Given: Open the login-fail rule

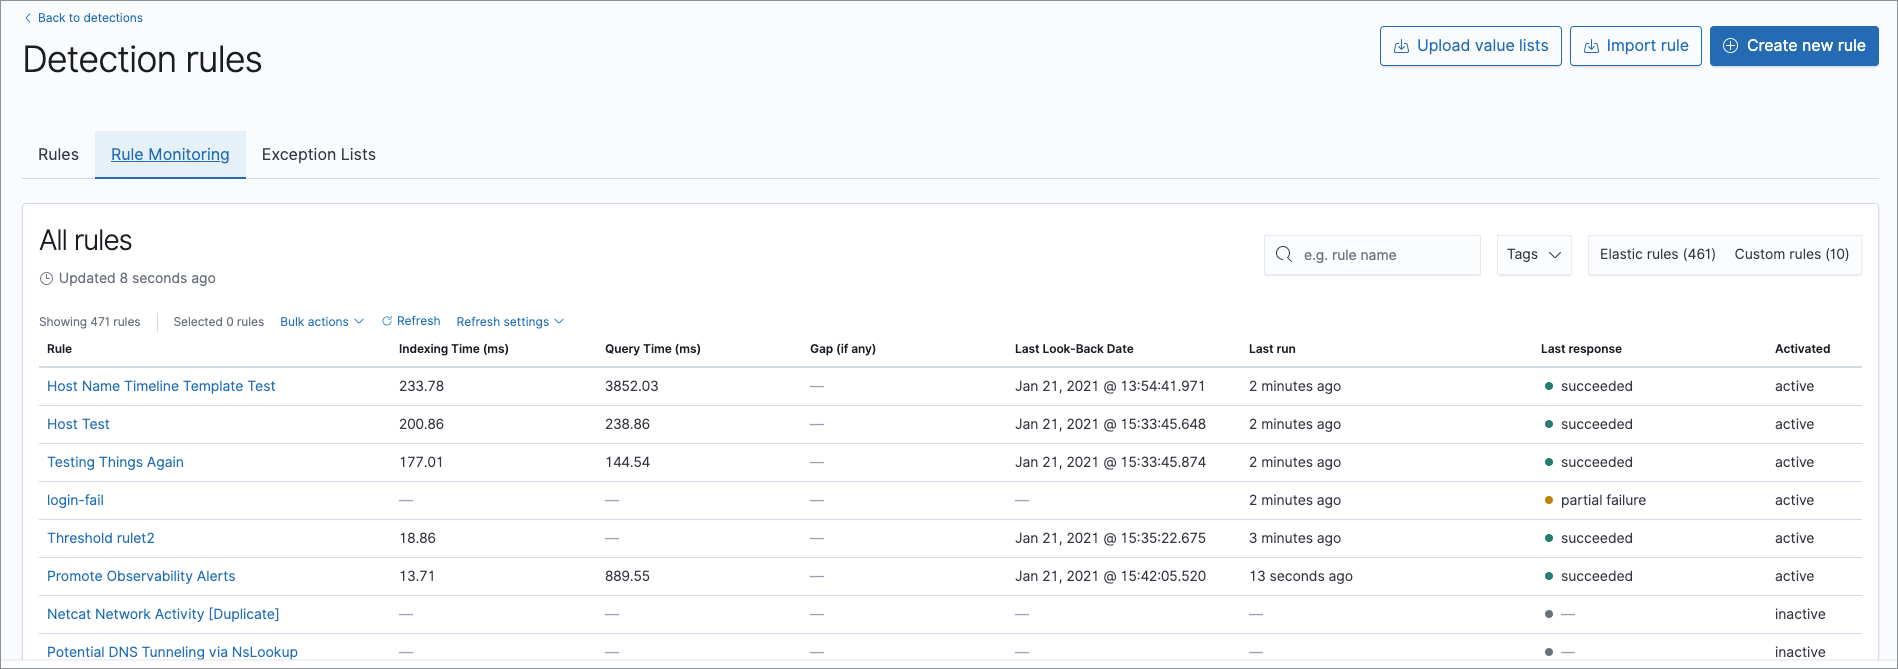Looking at the screenshot, I should pyautogui.click(x=75, y=500).
